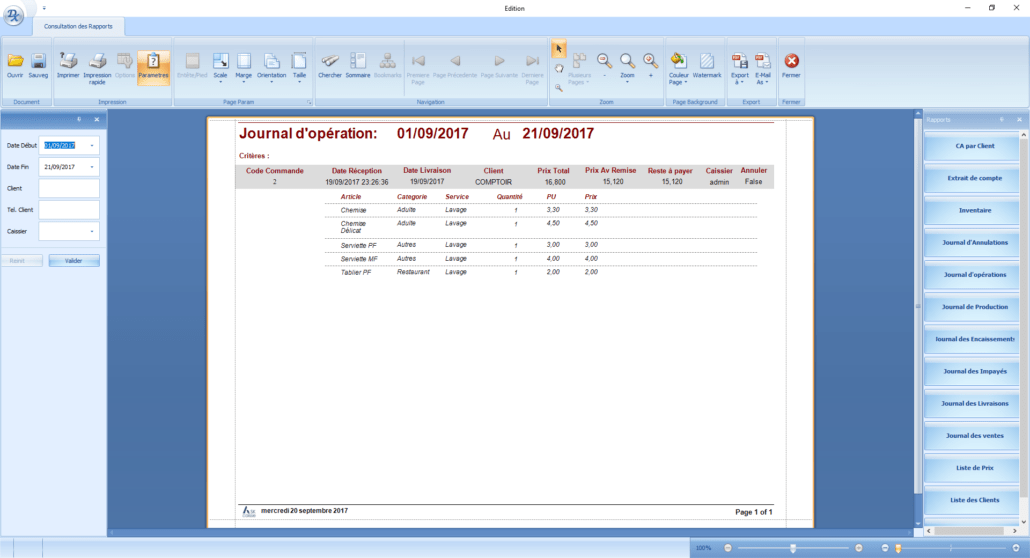Pin the parameters side panel
The height and width of the screenshot is (558, 1030).
pos(79,120)
